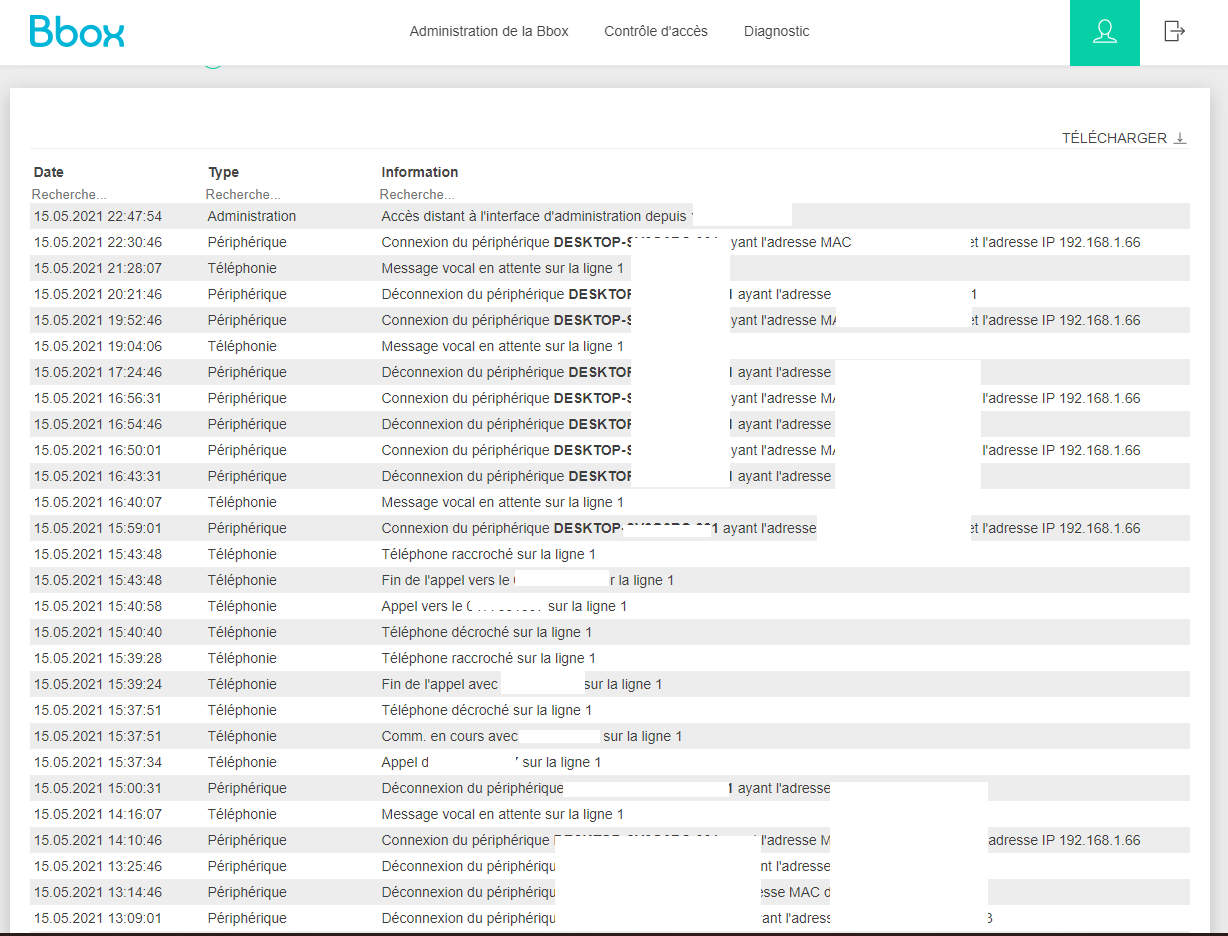Open Contrôle d'accès menu

(x=656, y=31)
